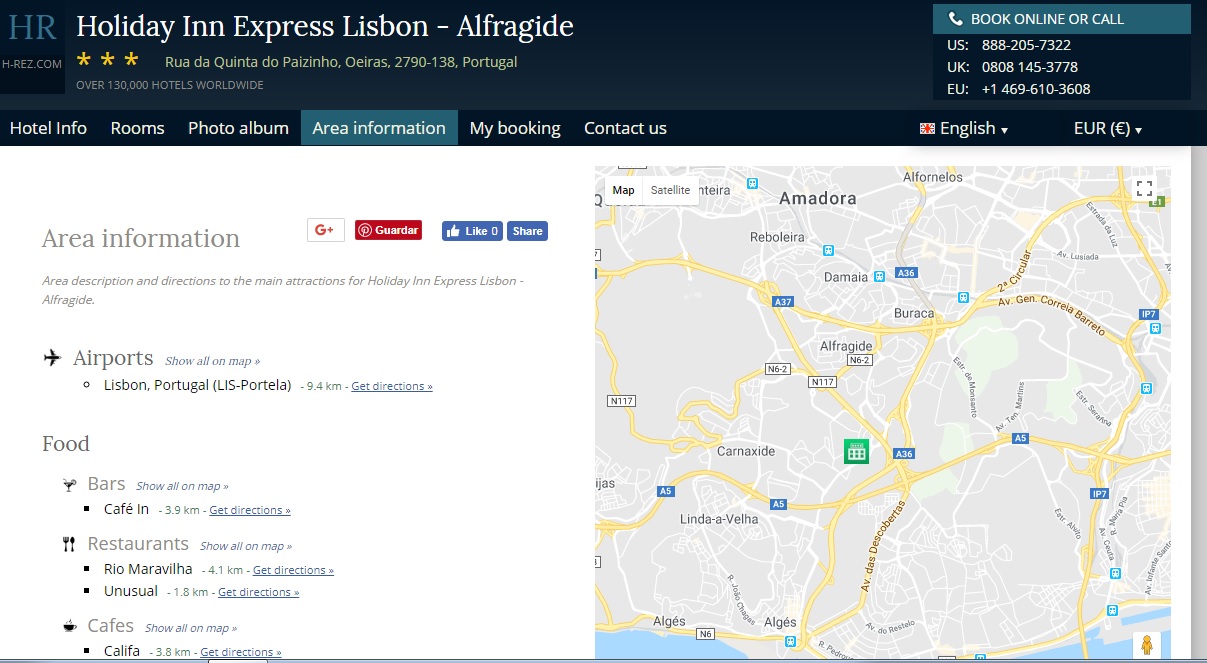Click the green hotel marker on map
The image size is (1207, 663).
pos(856,451)
